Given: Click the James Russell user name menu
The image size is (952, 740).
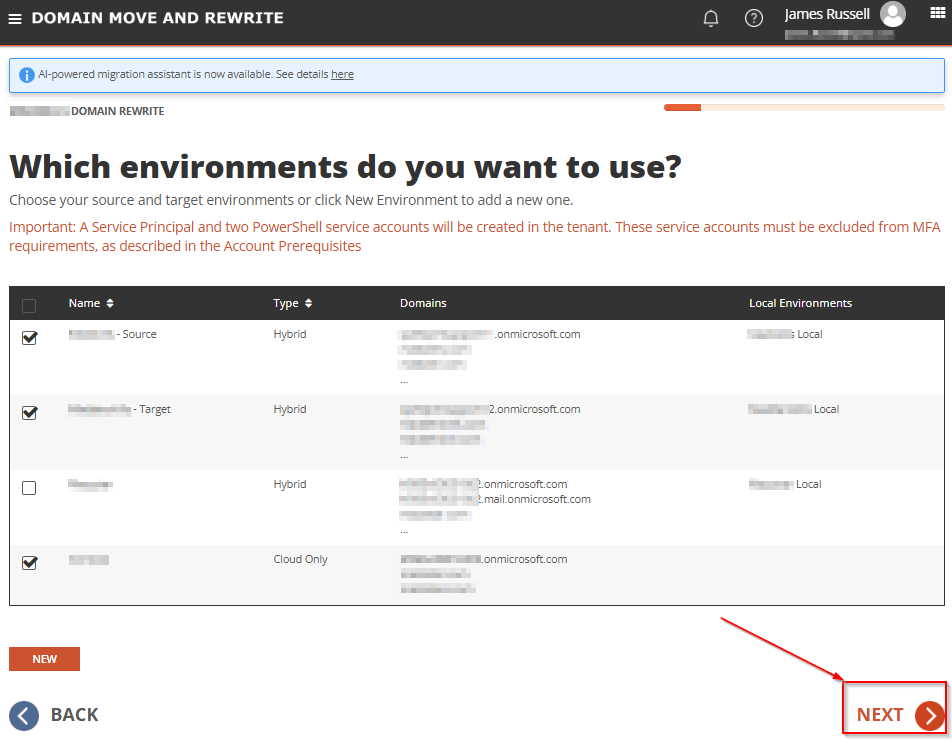Looking at the screenshot, I should pyautogui.click(x=827, y=14).
